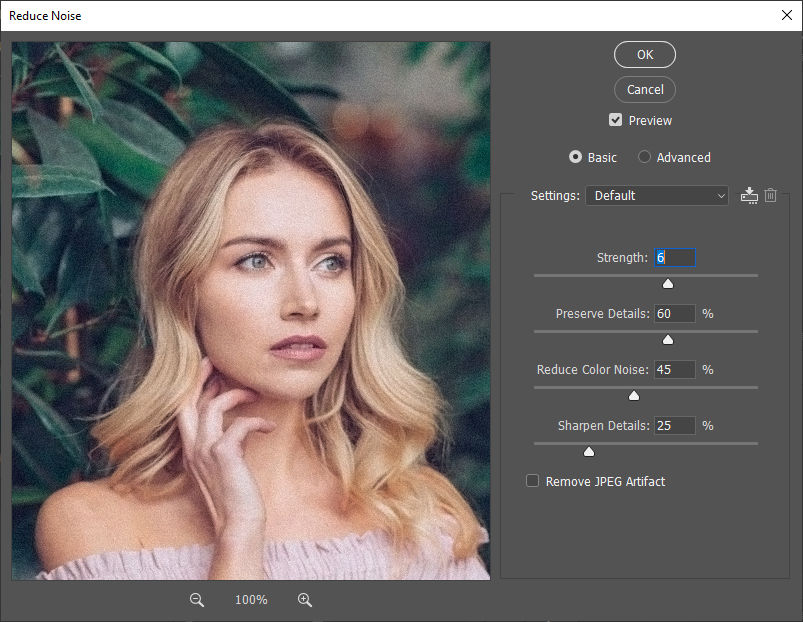803x622 pixels.
Task: Focus the Strength value field
Action: [675, 258]
